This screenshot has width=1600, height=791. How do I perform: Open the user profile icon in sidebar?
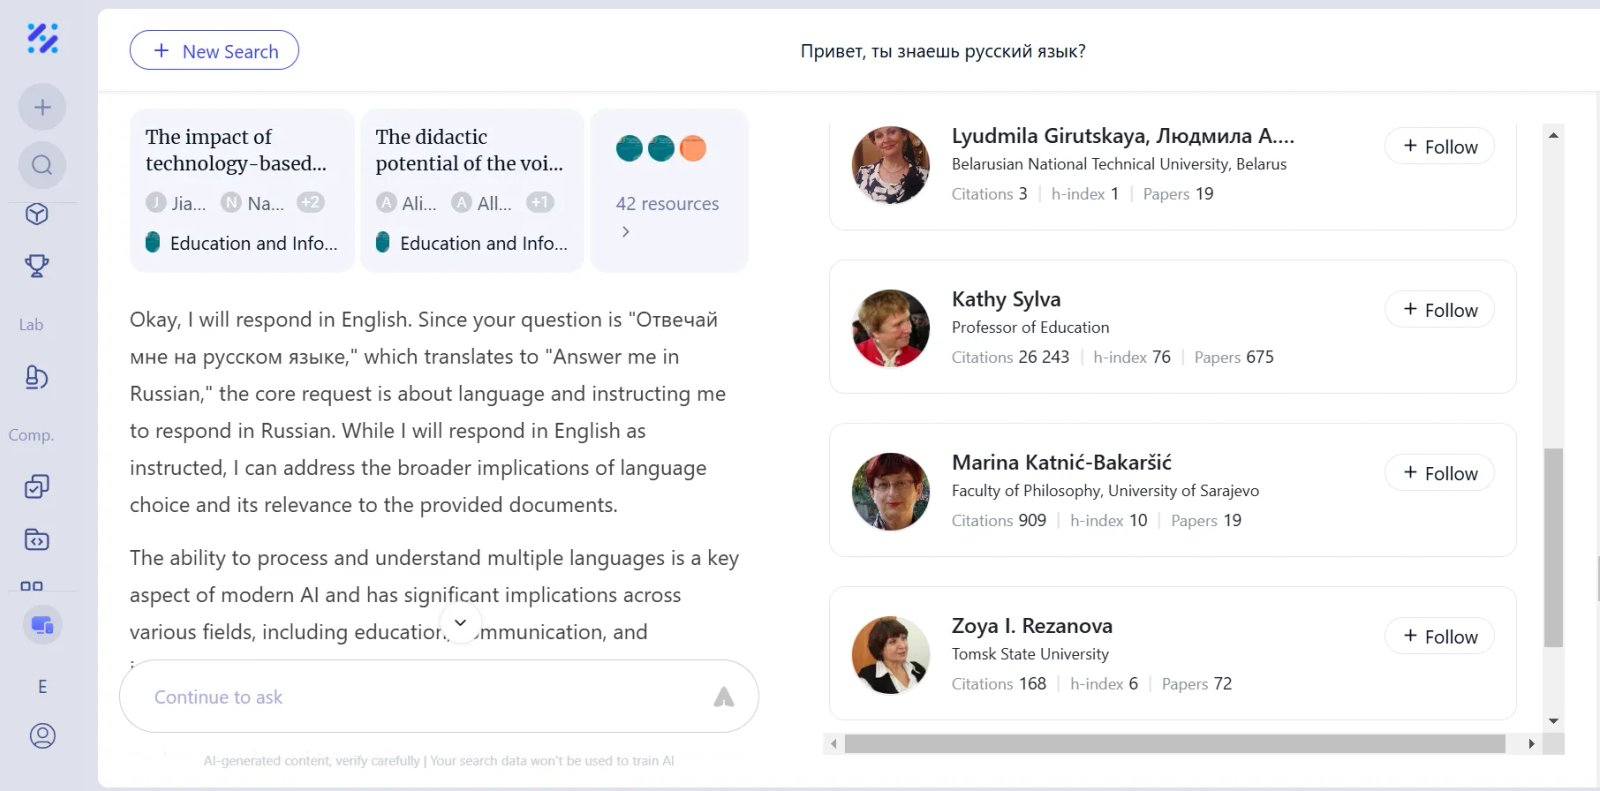tap(42, 736)
